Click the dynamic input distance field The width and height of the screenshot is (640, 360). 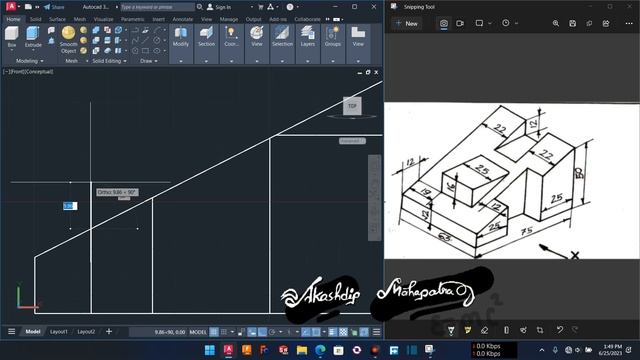point(70,206)
